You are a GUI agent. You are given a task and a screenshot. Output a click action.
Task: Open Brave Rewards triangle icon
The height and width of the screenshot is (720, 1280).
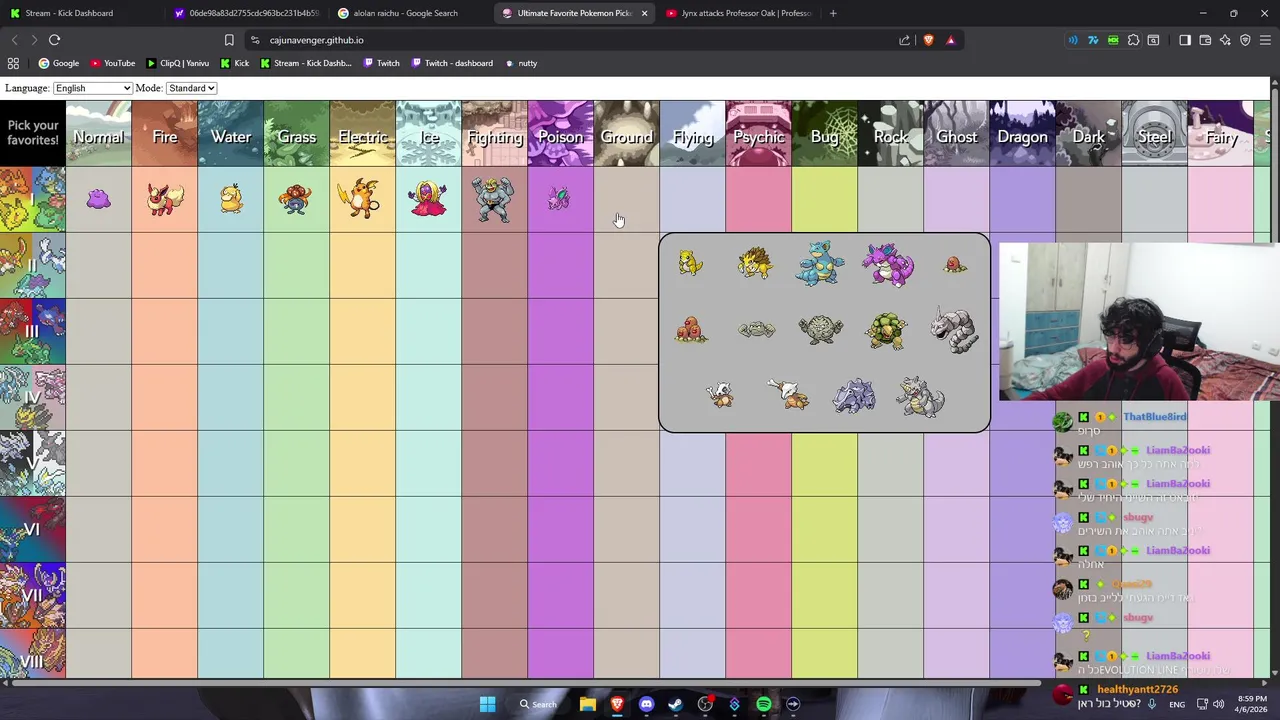(x=950, y=40)
